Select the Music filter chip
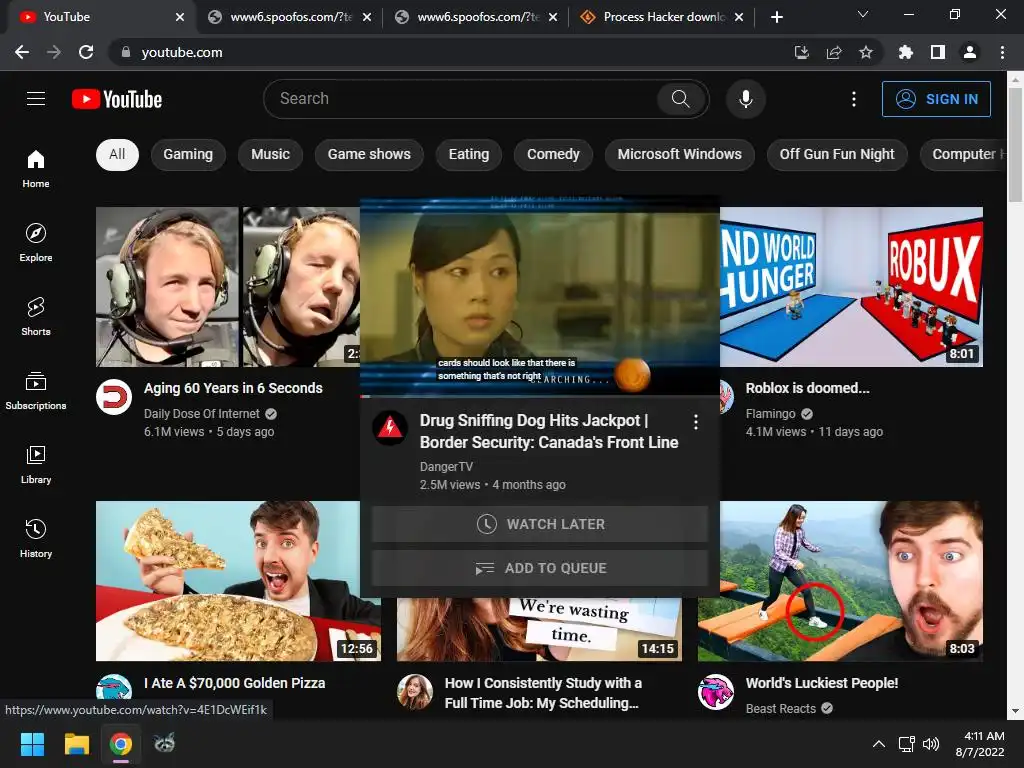The height and width of the screenshot is (768, 1024). tap(270, 155)
